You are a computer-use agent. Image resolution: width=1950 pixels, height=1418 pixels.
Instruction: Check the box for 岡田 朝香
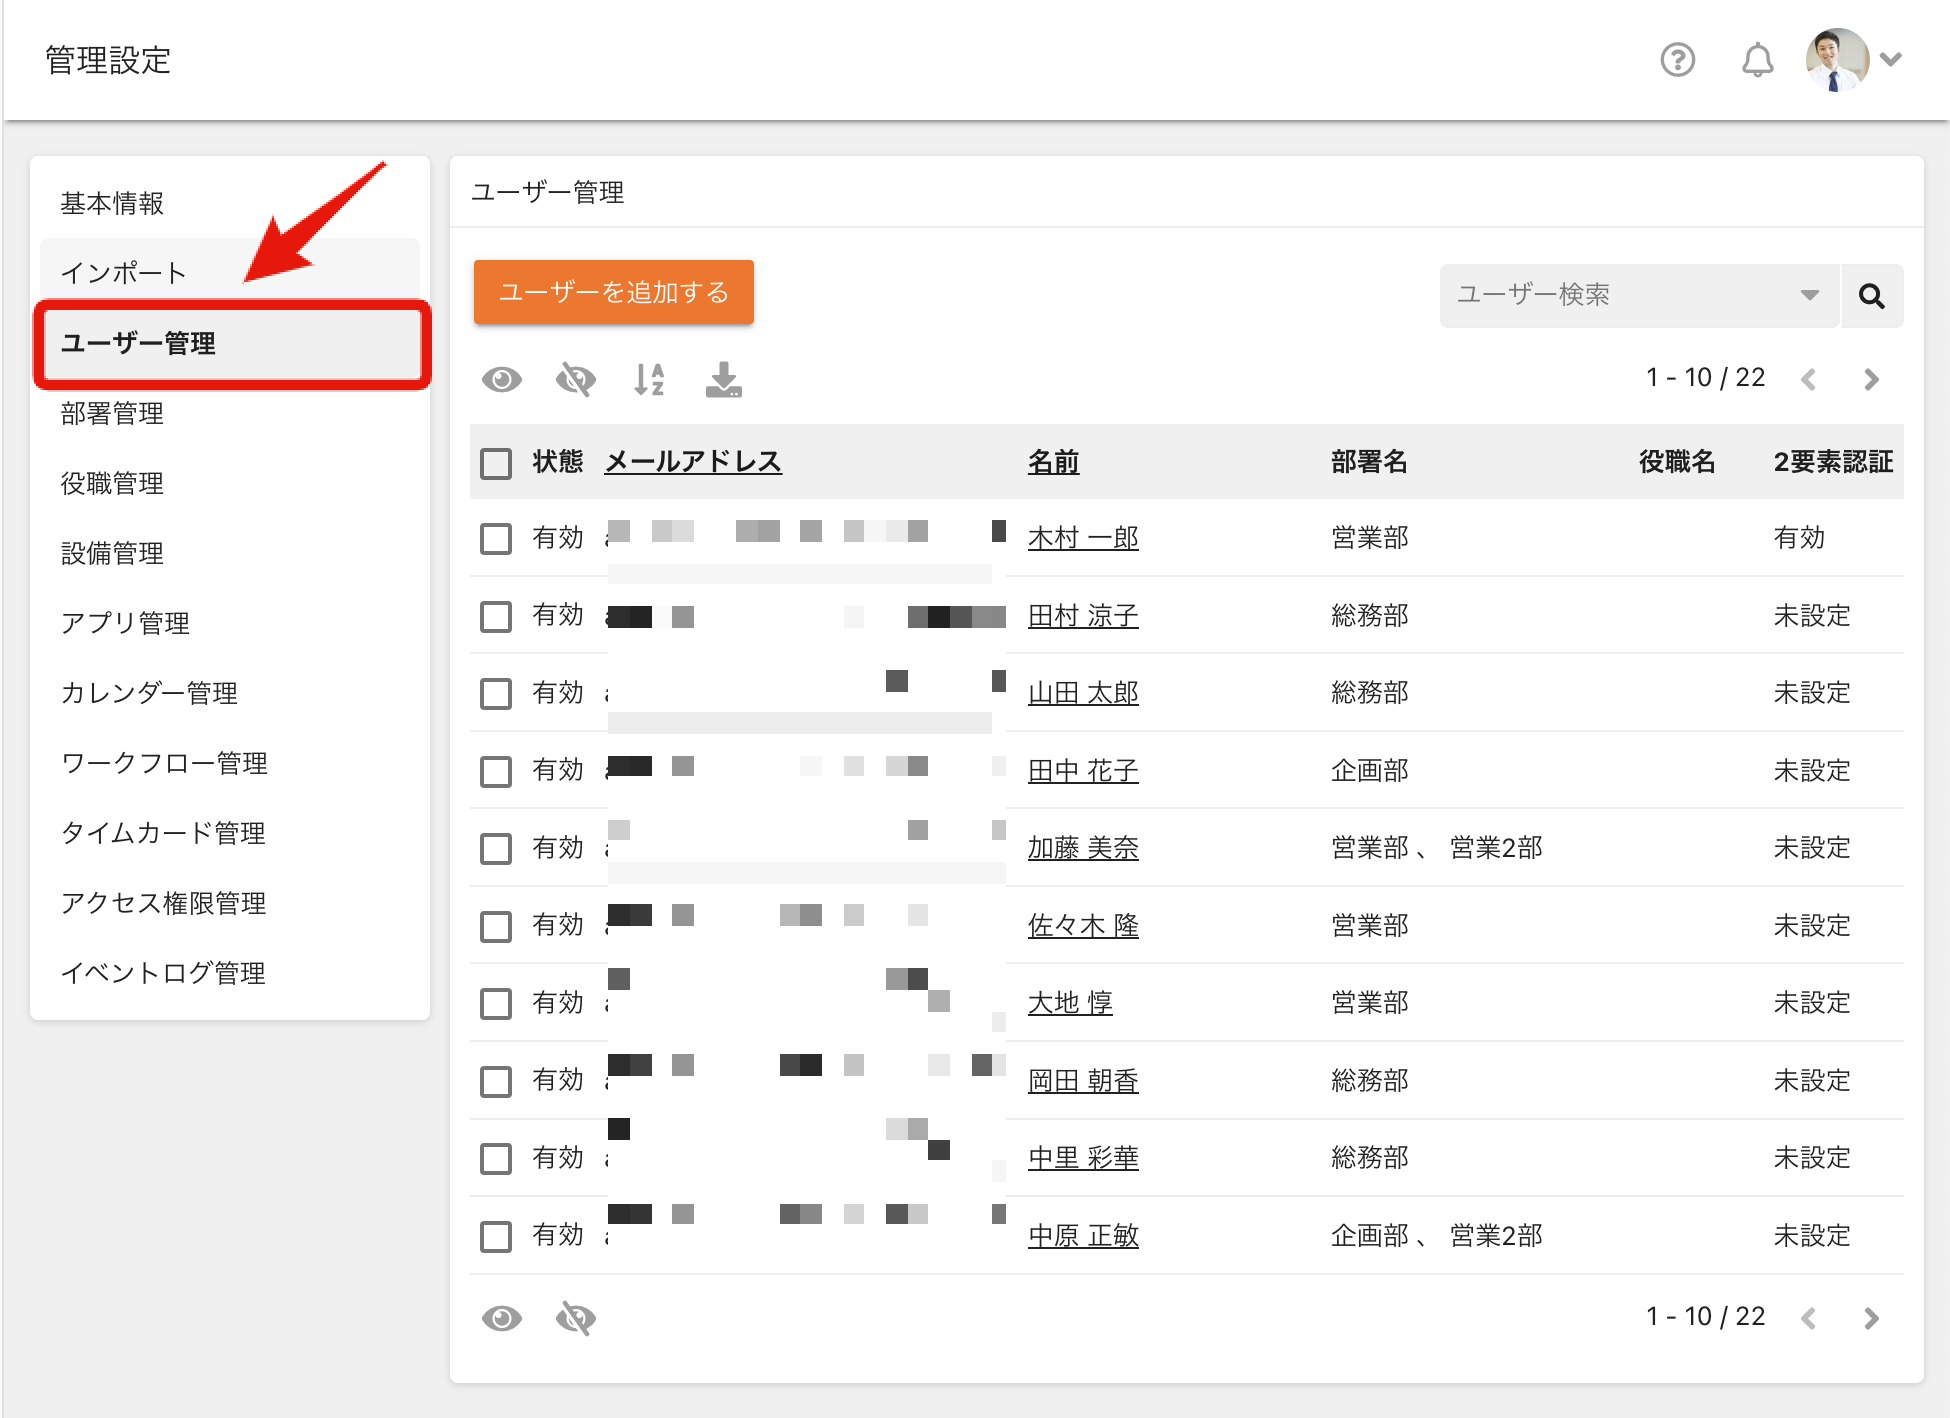point(496,1081)
